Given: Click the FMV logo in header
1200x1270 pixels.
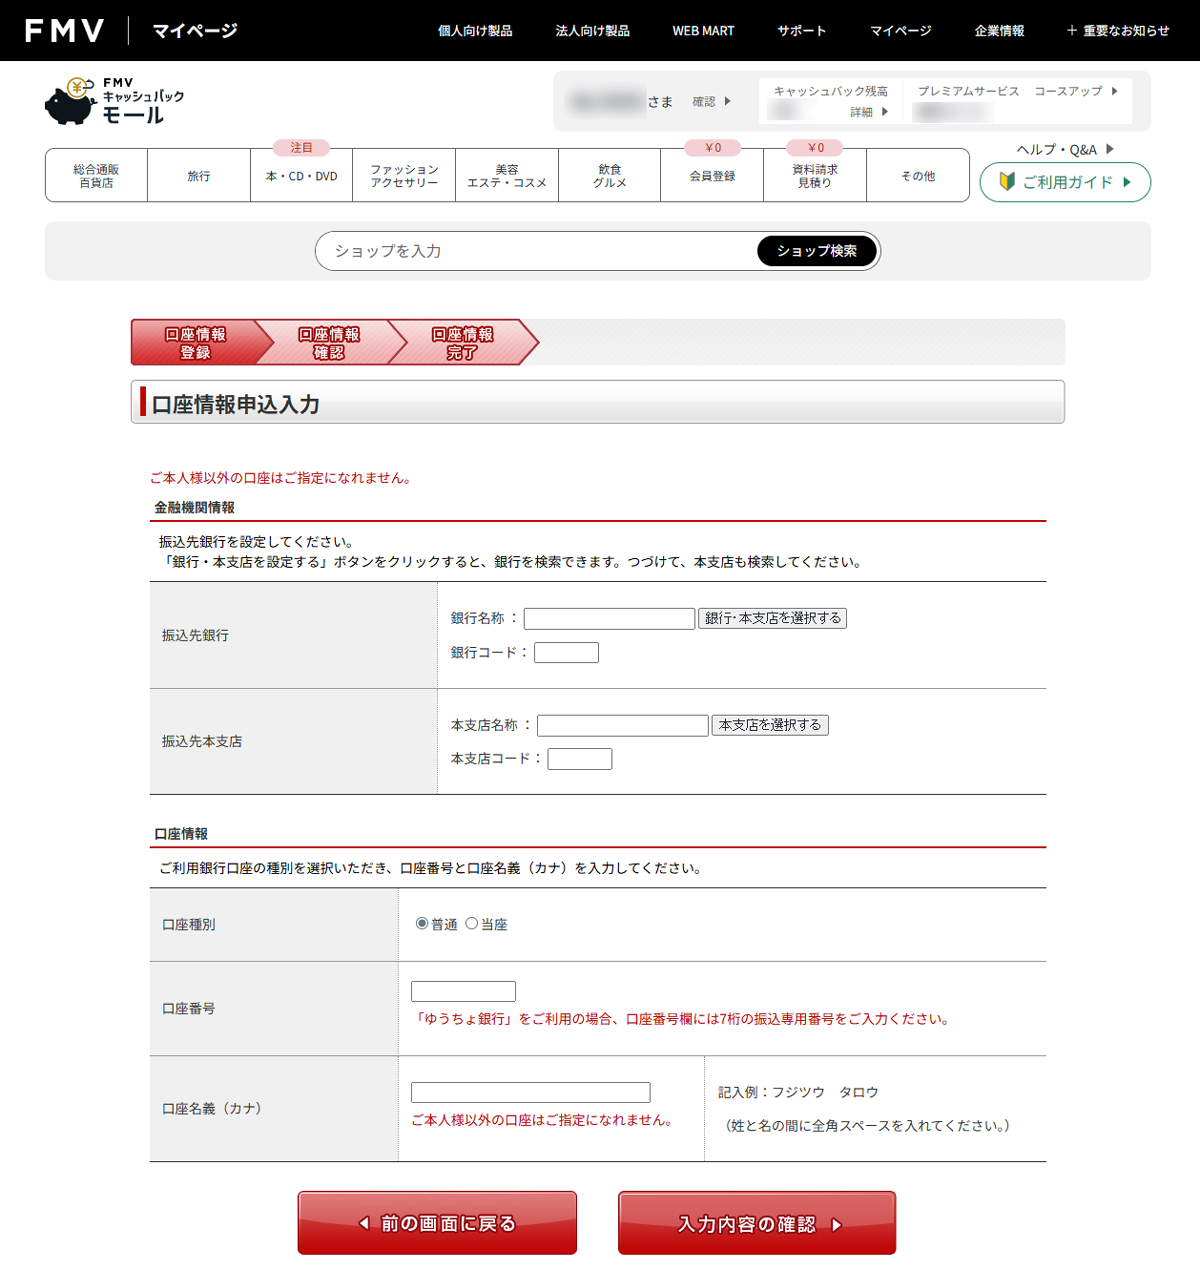Looking at the screenshot, I should [64, 31].
